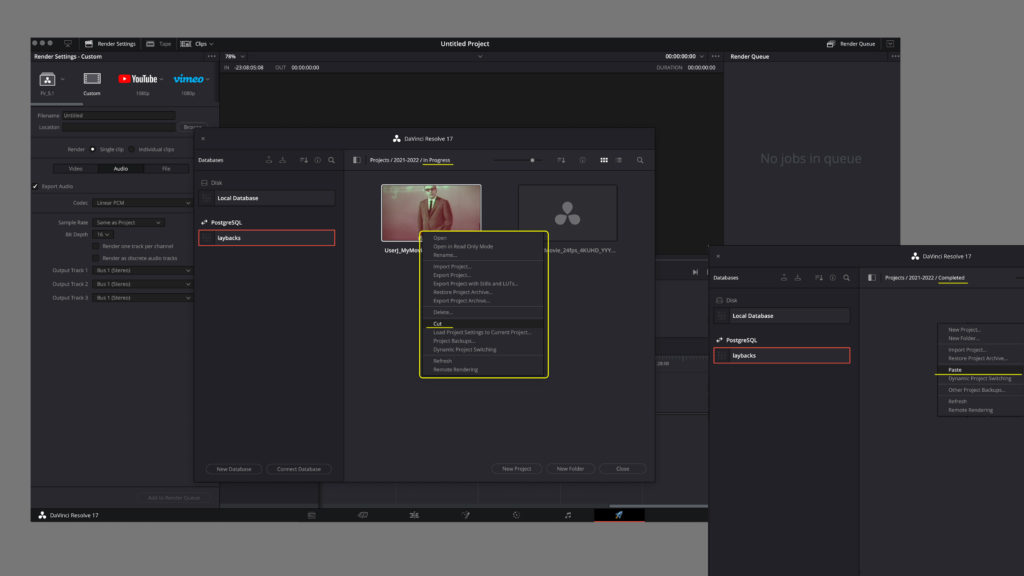Open the Fusion page wand icon
This screenshot has width=1024, height=576.
tap(466, 515)
